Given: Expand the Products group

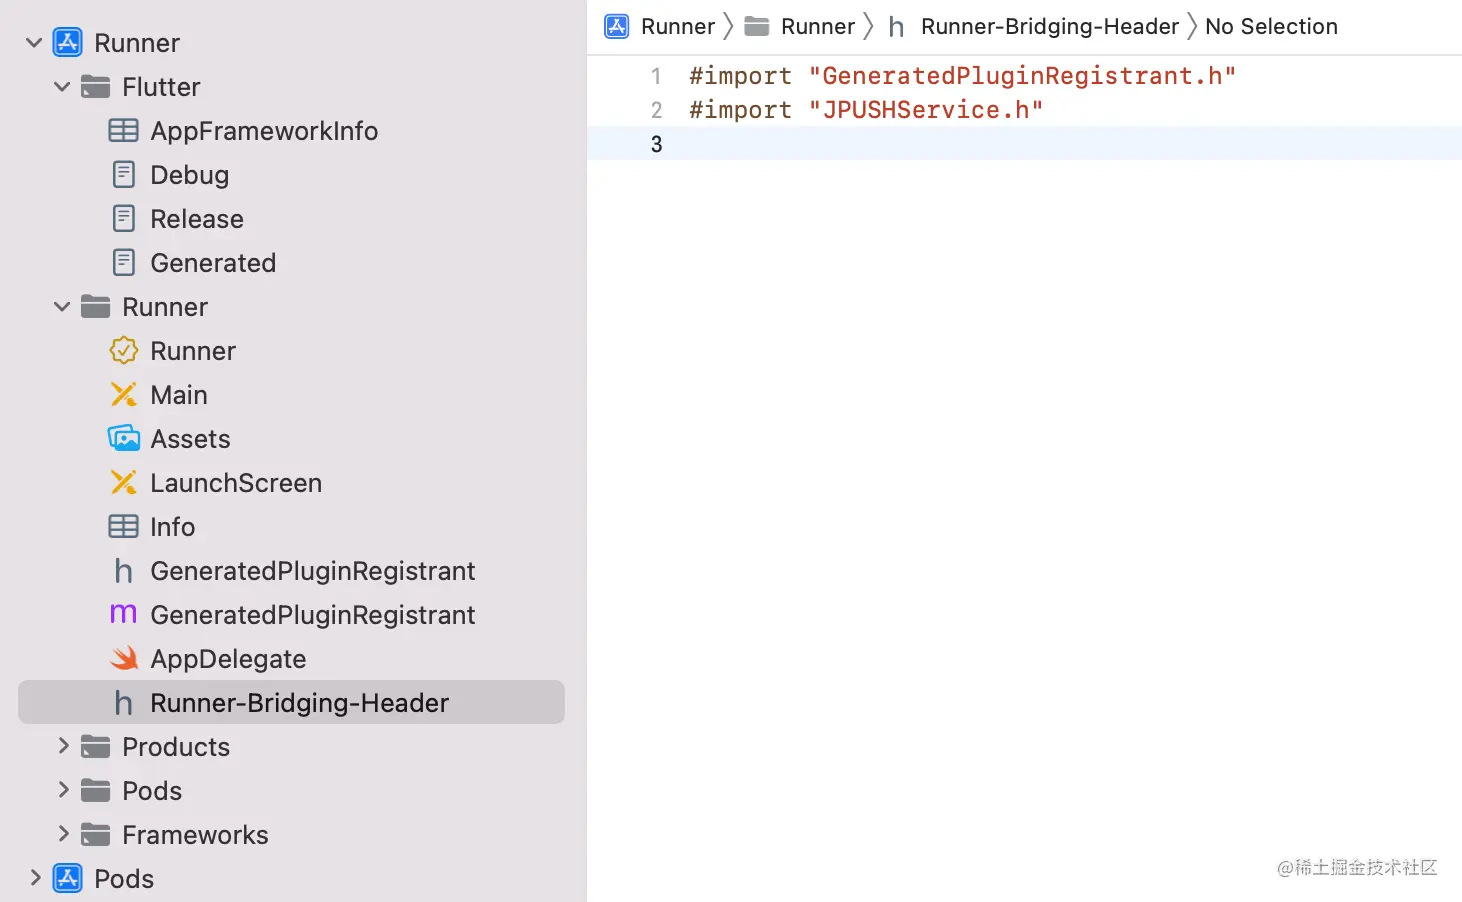Looking at the screenshot, I should pos(62,746).
